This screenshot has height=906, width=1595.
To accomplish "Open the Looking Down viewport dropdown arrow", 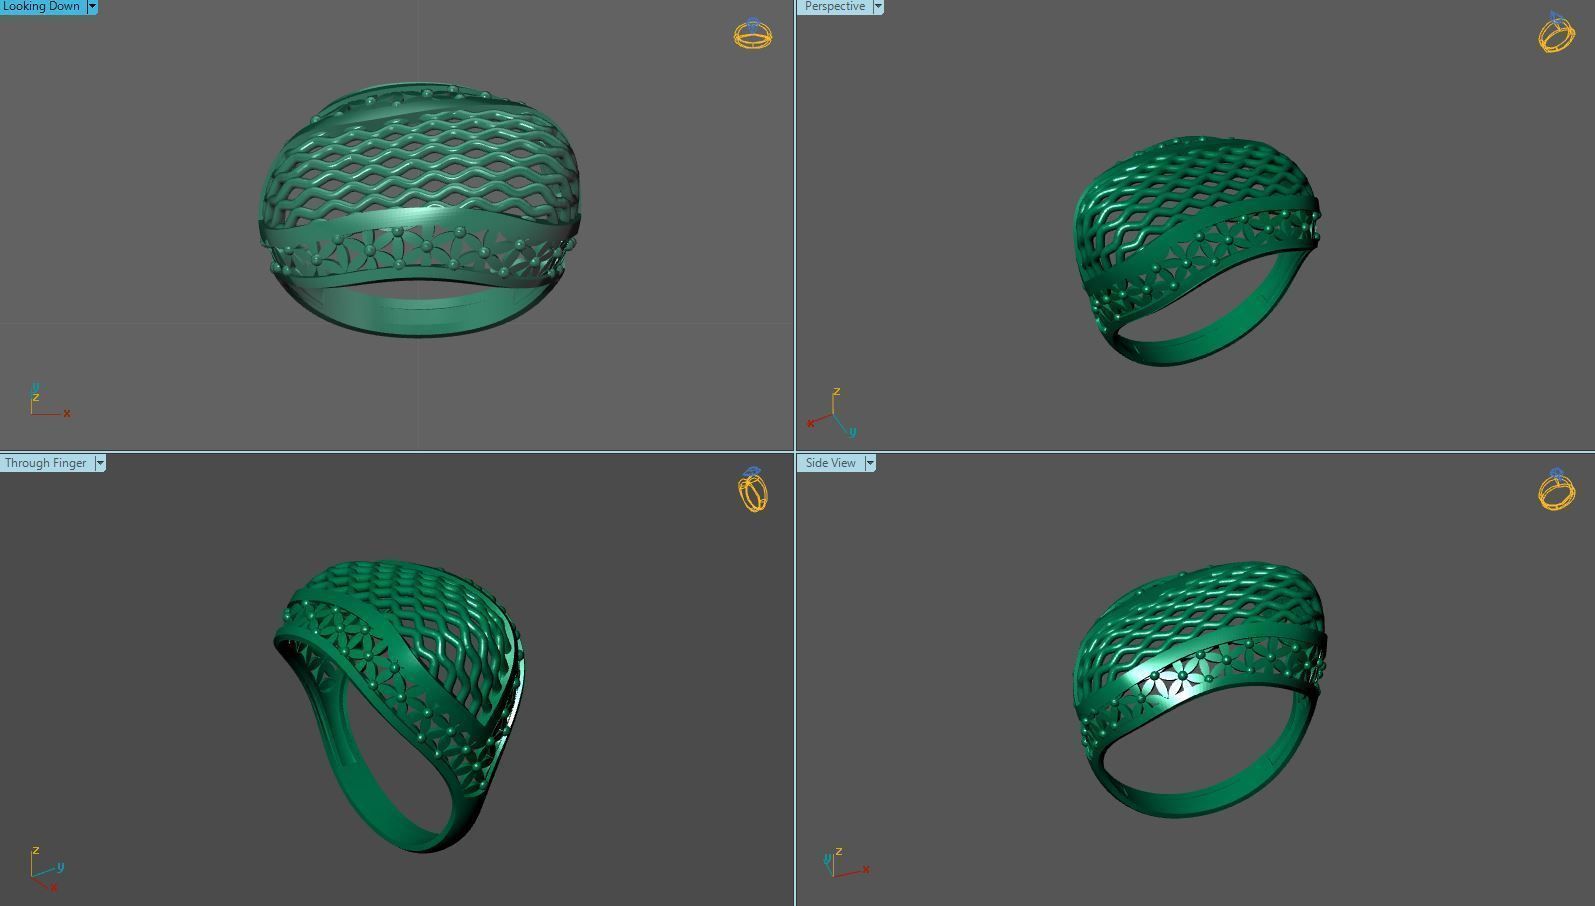I will [x=92, y=6].
